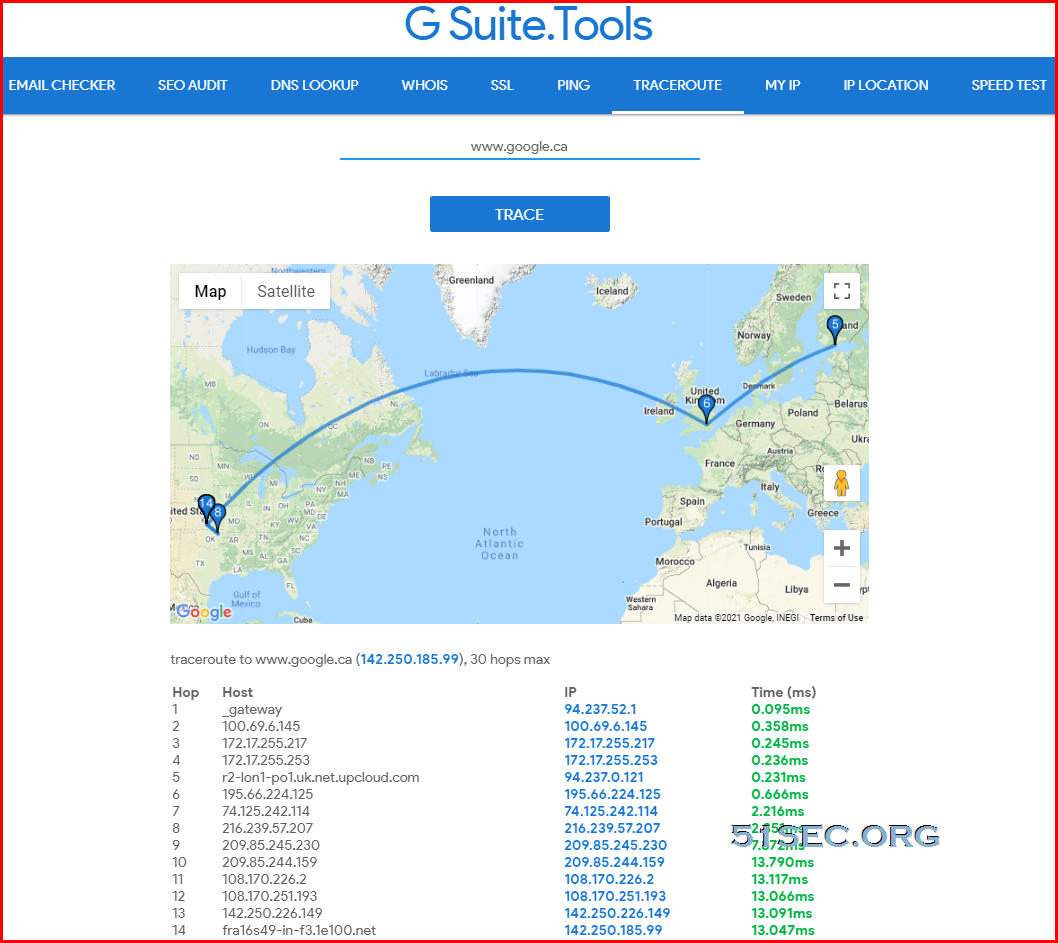This screenshot has height=943, width=1058.
Task: Zoom out on the map
Action: click(841, 584)
